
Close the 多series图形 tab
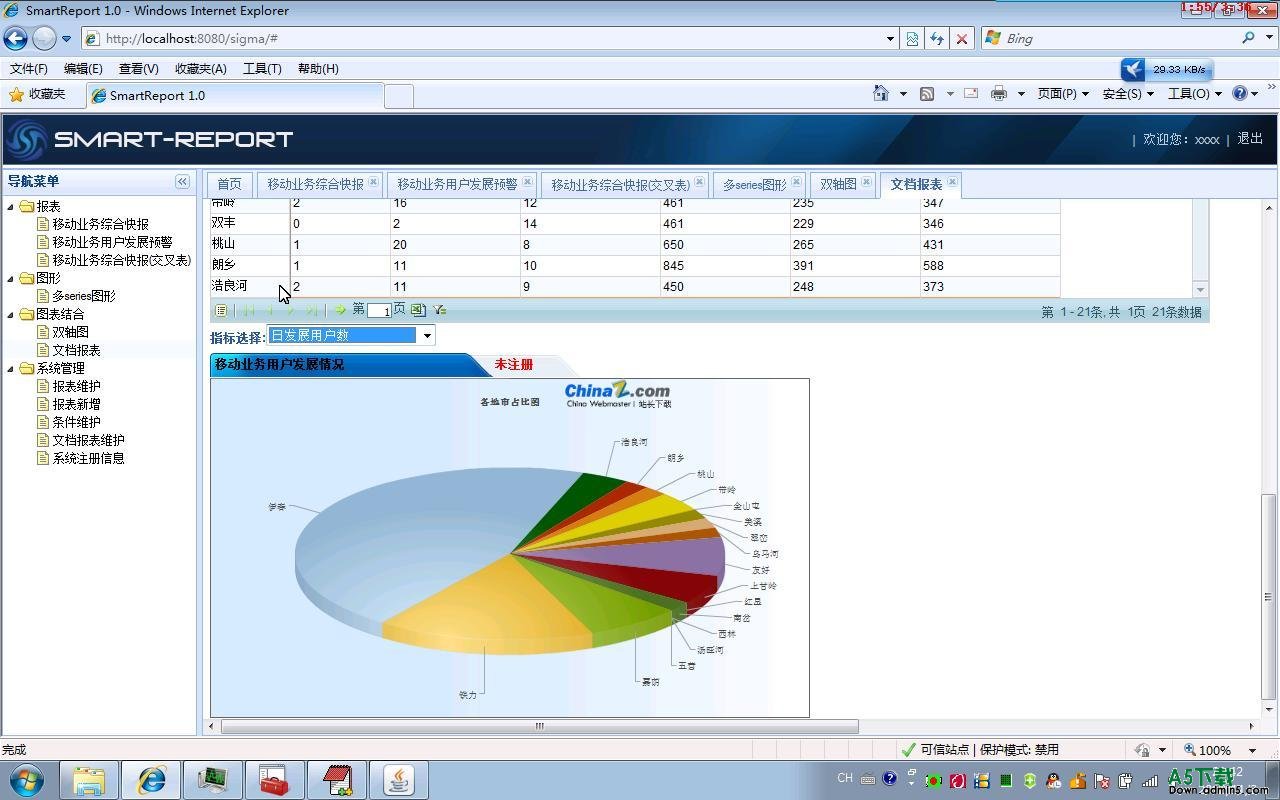tap(797, 182)
